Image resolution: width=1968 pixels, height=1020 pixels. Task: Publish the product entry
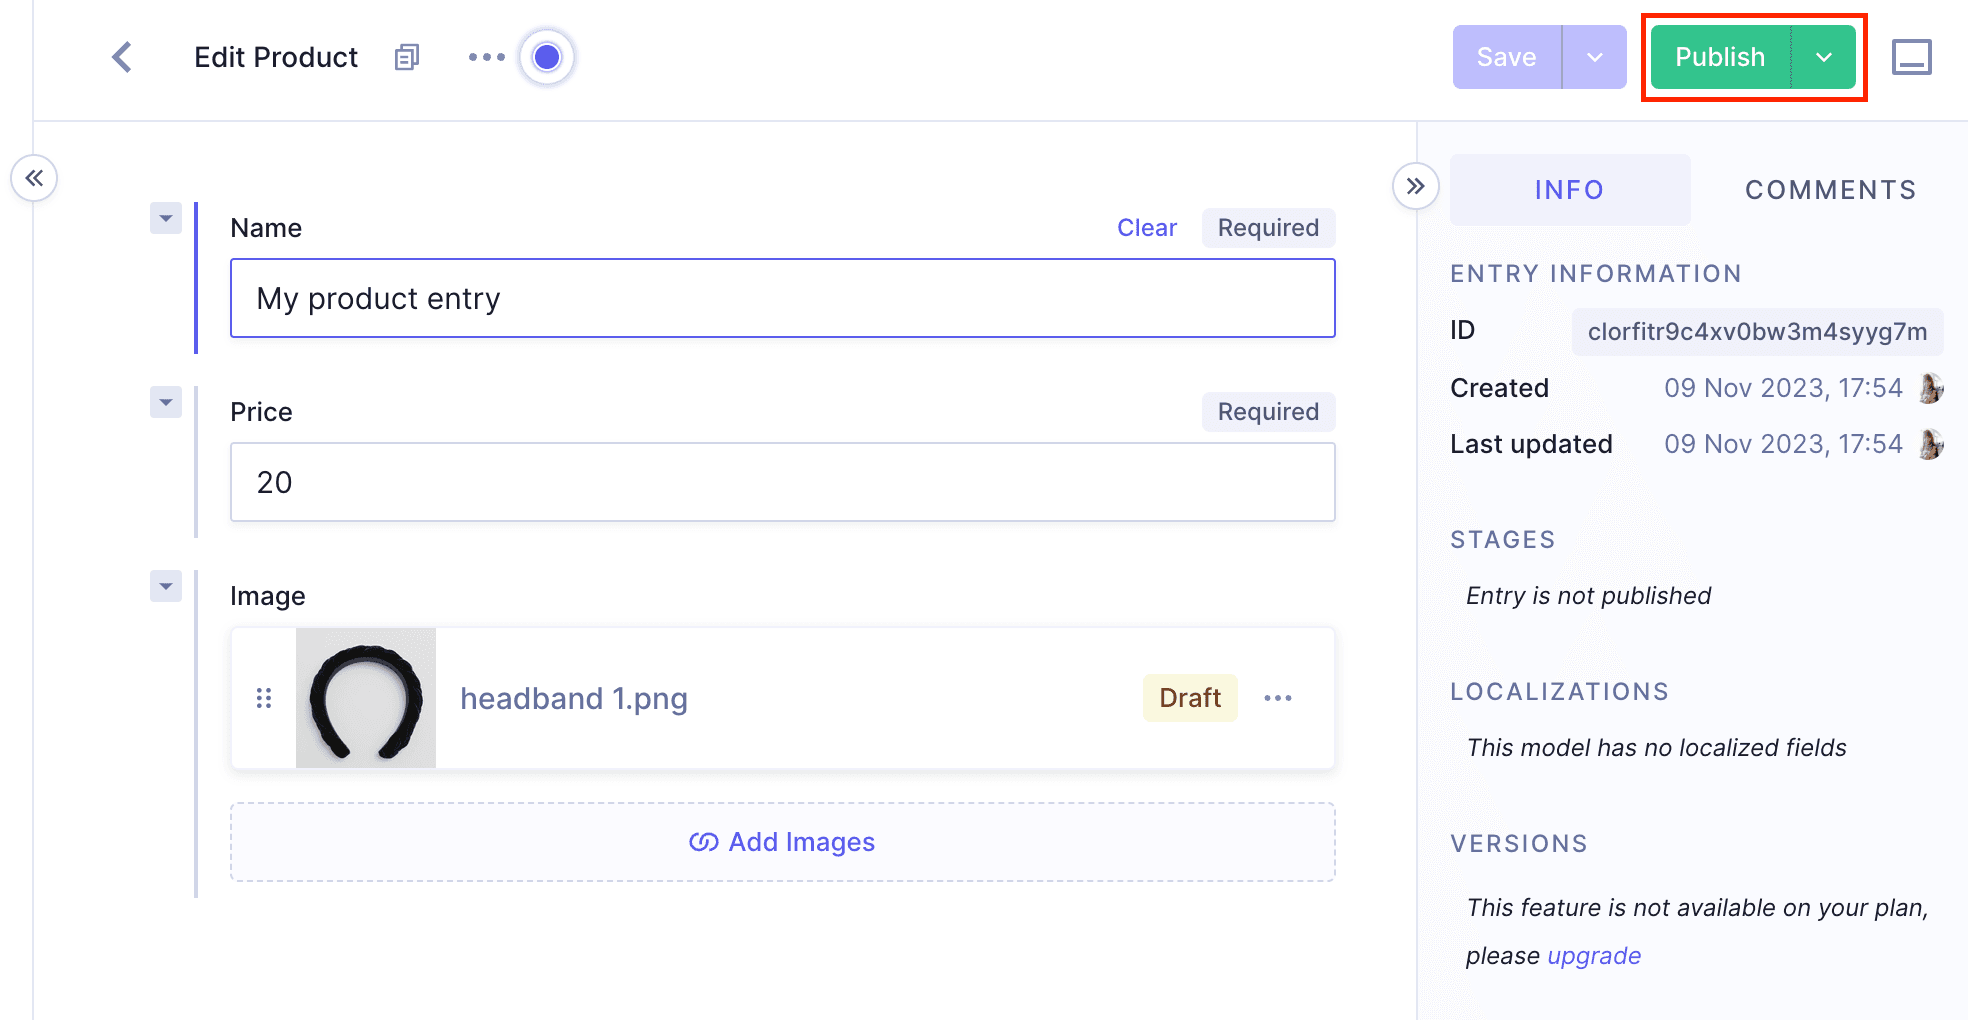tap(1719, 57)
